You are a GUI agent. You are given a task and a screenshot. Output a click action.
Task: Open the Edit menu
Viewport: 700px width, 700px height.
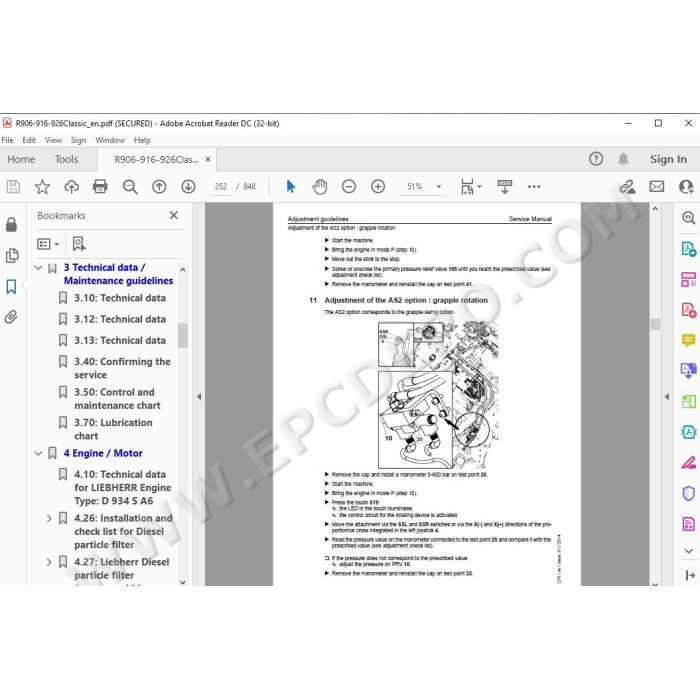click(29, 140)
